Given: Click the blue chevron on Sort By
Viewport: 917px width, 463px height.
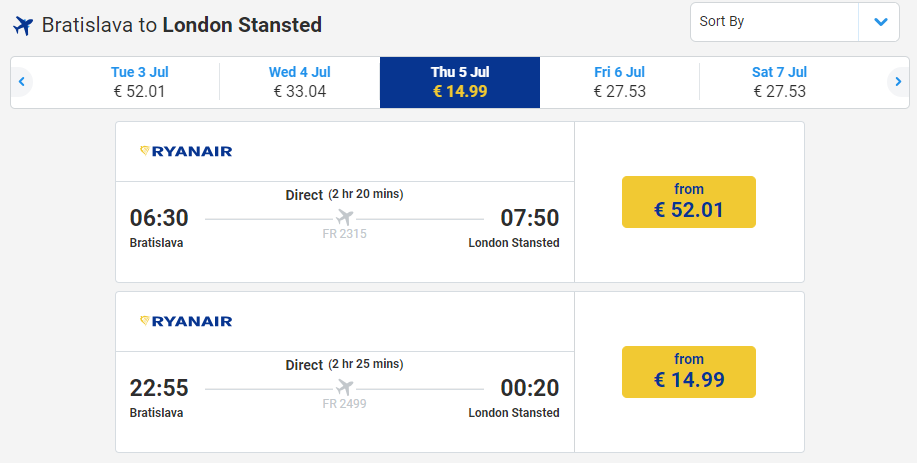Looking at the screenshot, I should point(879,22).
